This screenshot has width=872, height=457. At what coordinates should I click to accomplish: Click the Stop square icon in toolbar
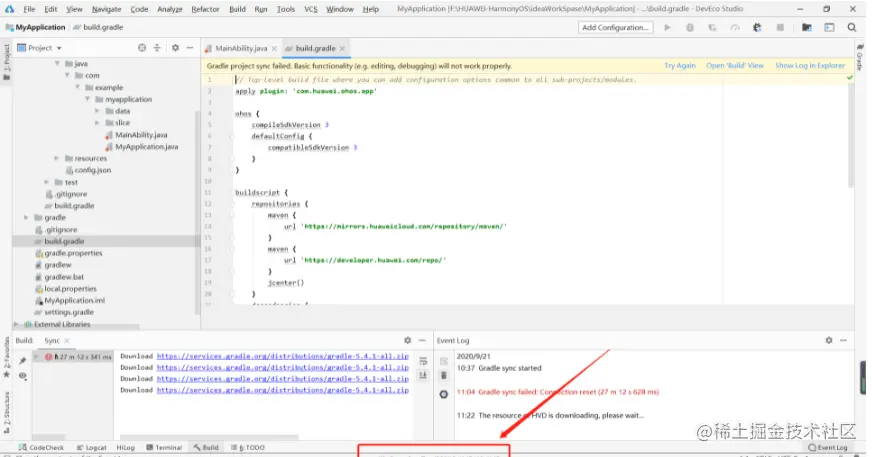780,27
